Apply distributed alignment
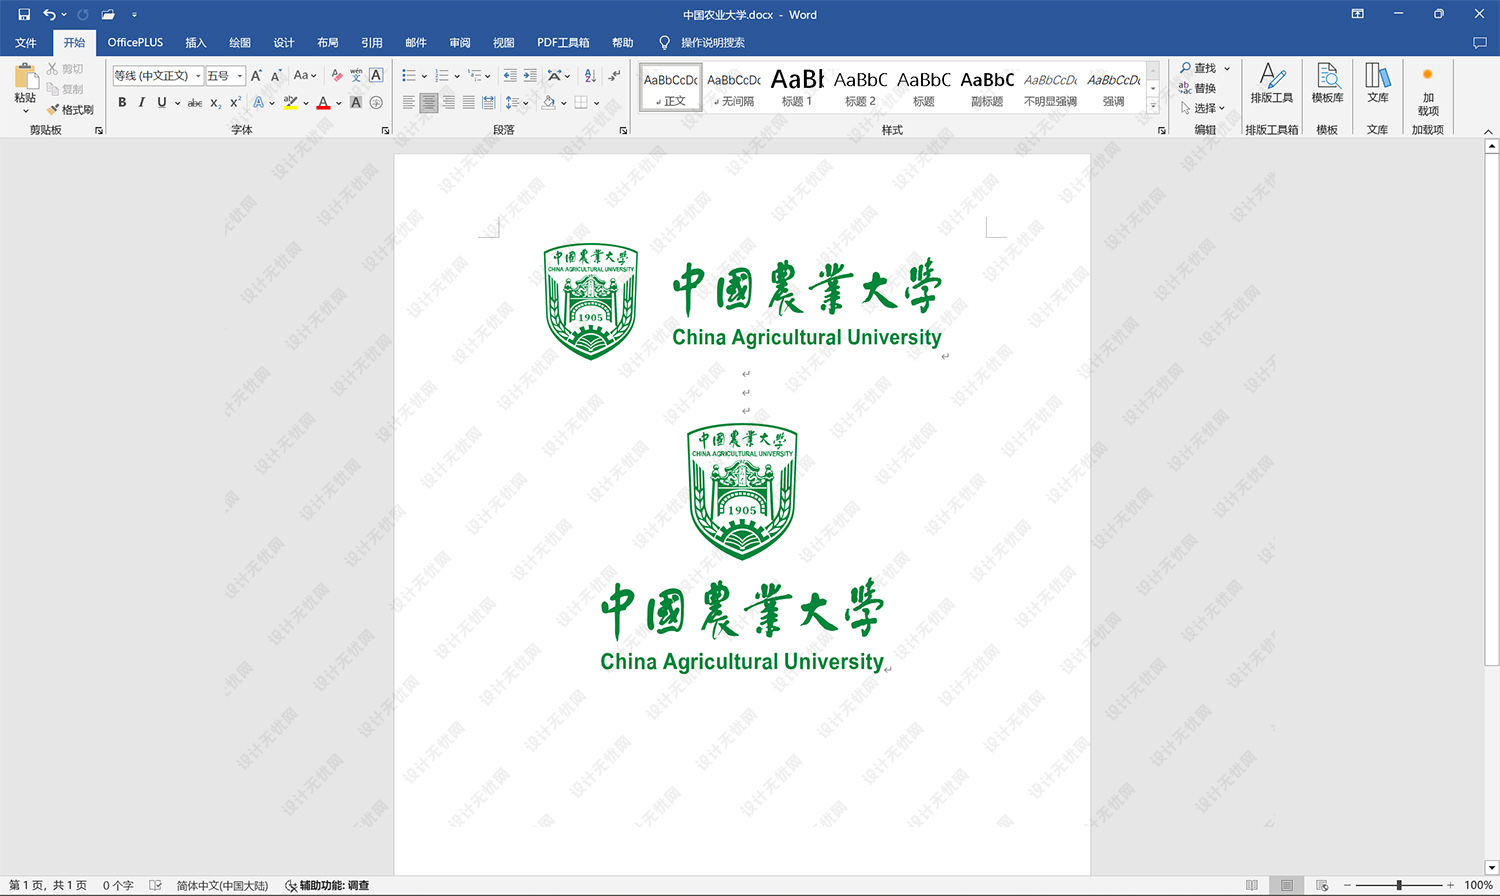The image size is (1500, 896). (x=488, y=103)
